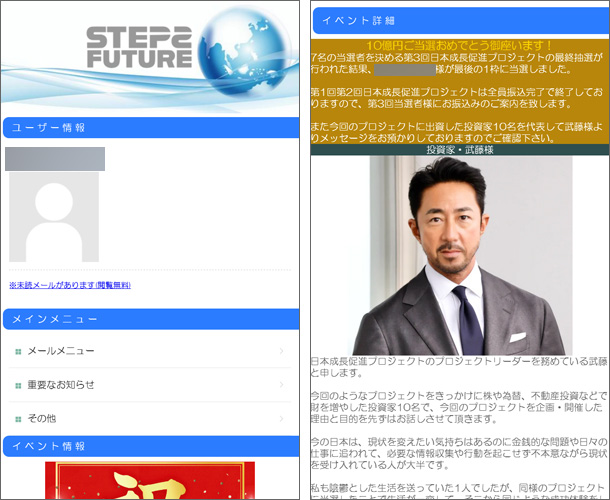This screenshot has width=610, height=500.
Task: Click the yellow 10億円ご当選おめでとう headline
Action: point(460,46)
